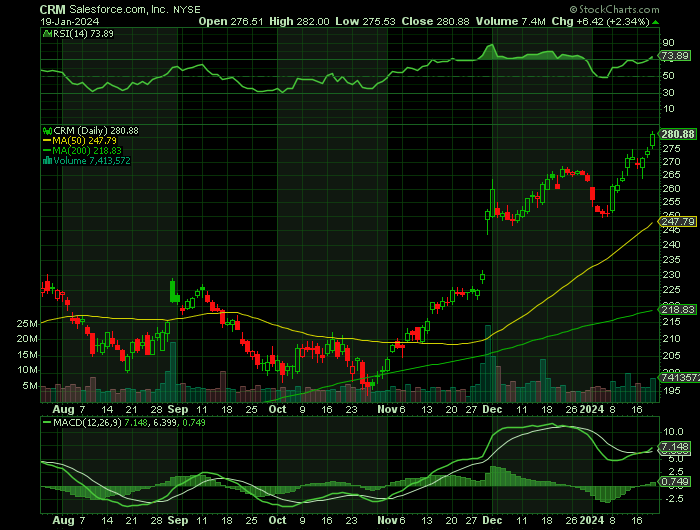Screen dimensions: 700x530
Task: Click the Aug label under the MACD panel
Action: click(x=63, y=520)
